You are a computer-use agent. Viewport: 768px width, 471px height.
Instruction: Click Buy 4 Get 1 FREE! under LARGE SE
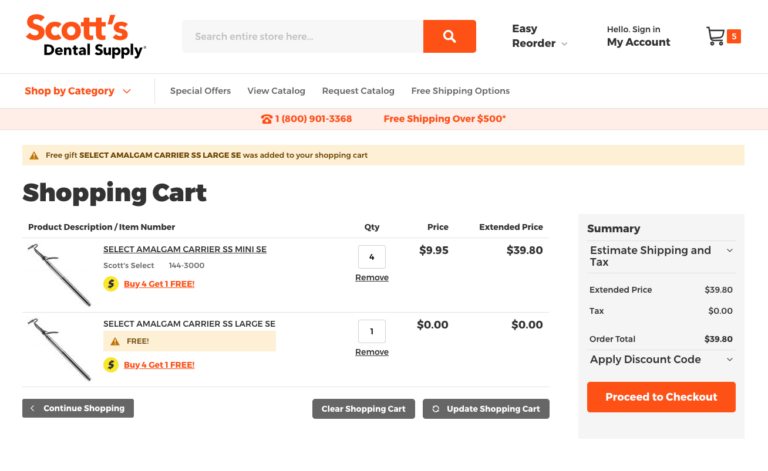coord(159,365)
